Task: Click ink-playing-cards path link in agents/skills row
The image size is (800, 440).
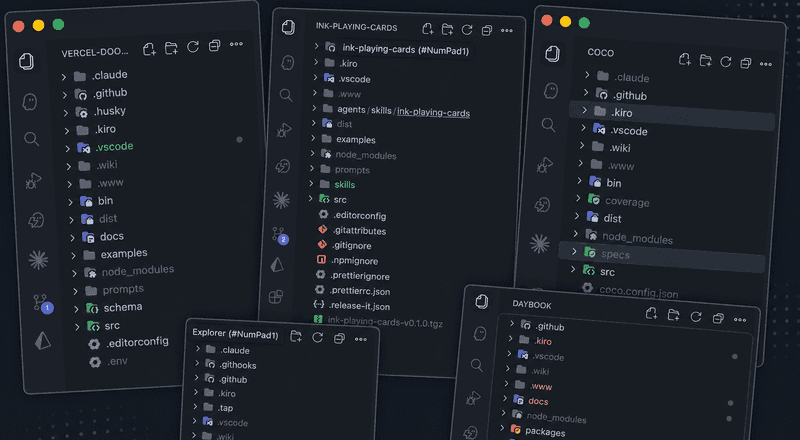Action: click(x=433, y=113)
